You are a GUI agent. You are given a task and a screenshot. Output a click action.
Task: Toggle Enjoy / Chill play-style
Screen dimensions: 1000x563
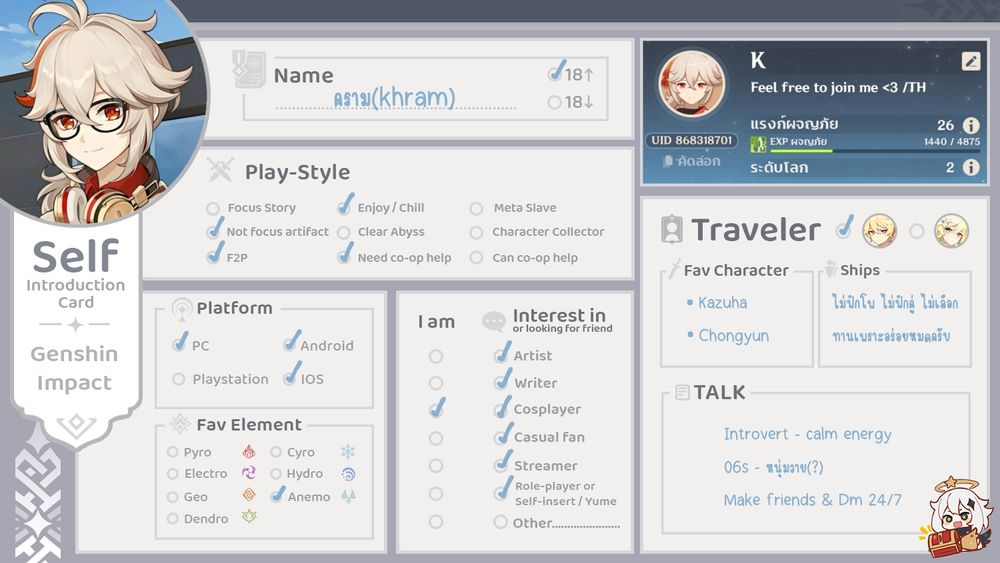(345, 205)
